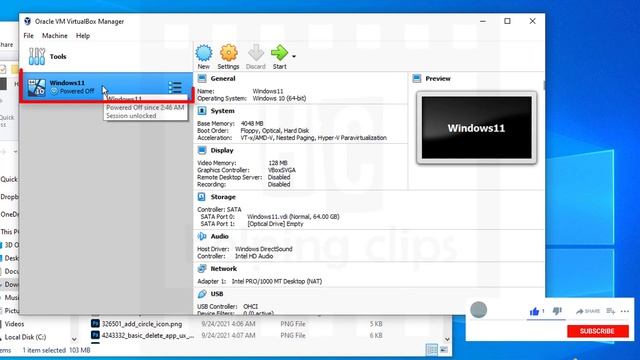The width and height of the screenshot is (640, 360).
Task: Click the Preview panel icon
Action: [417, 78]
